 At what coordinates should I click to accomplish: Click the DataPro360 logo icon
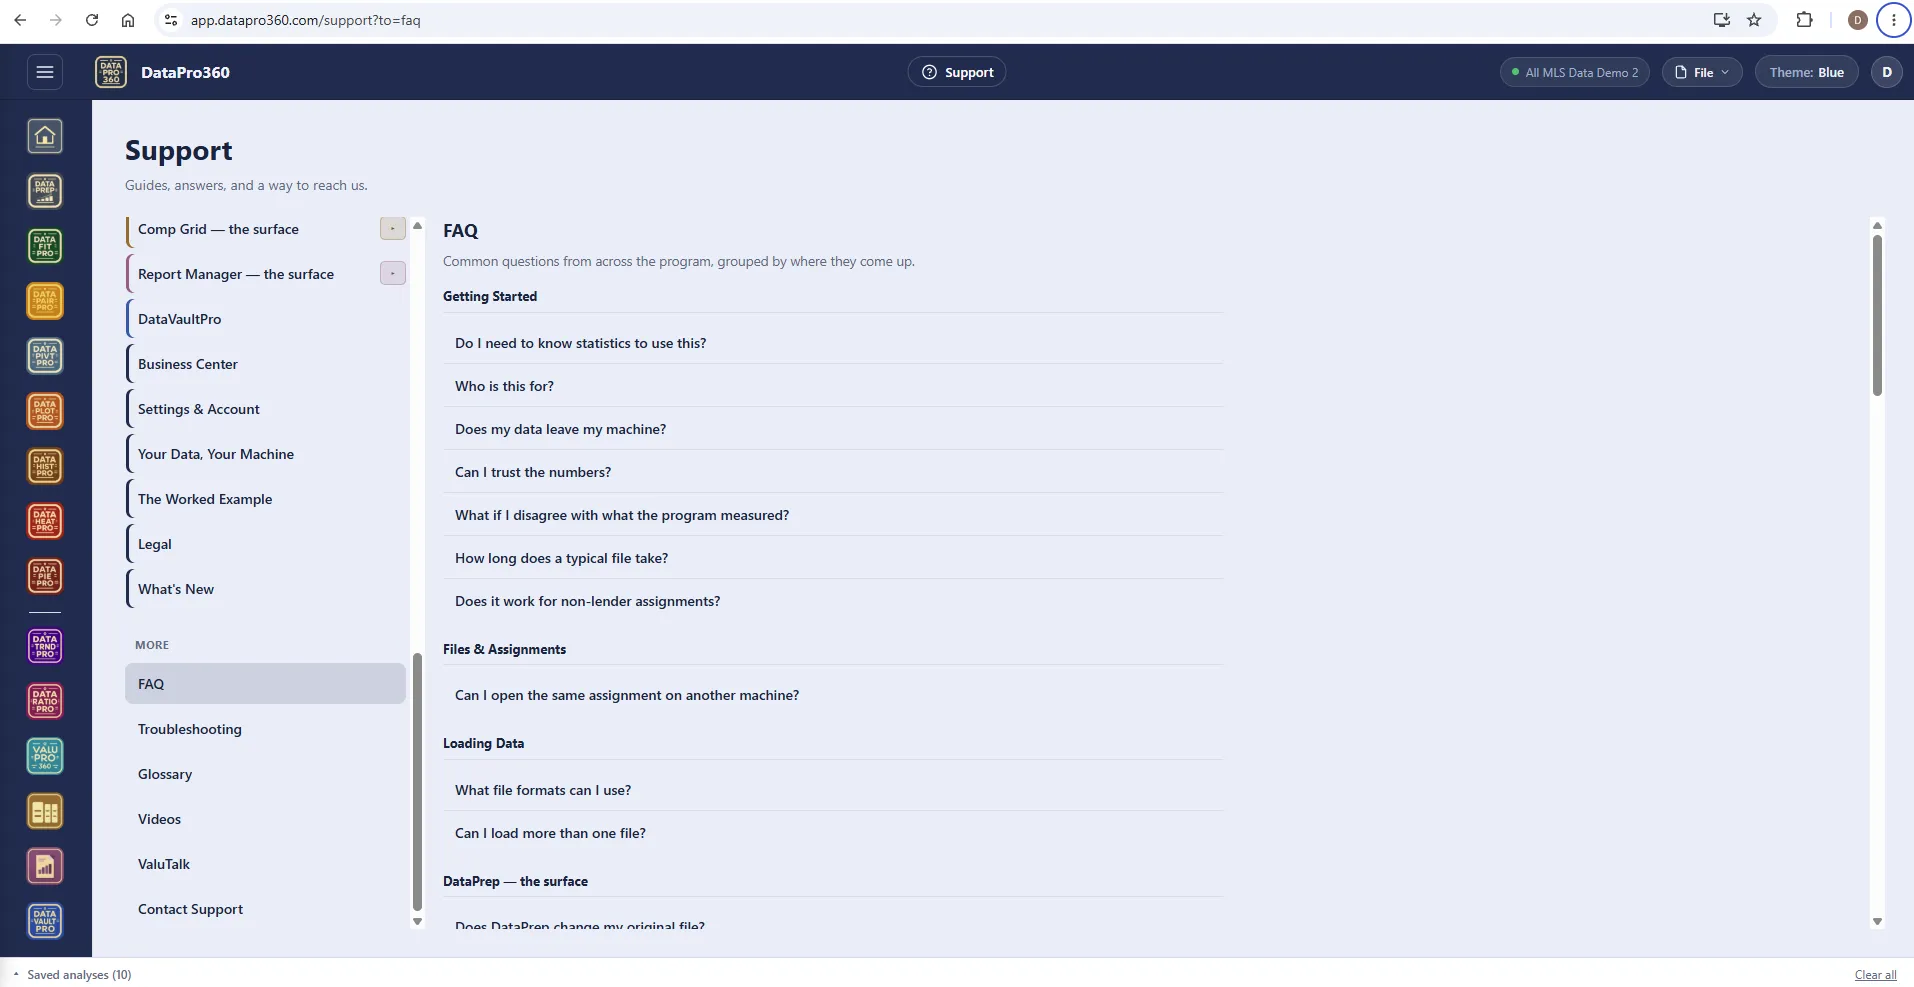pos(111,72)
